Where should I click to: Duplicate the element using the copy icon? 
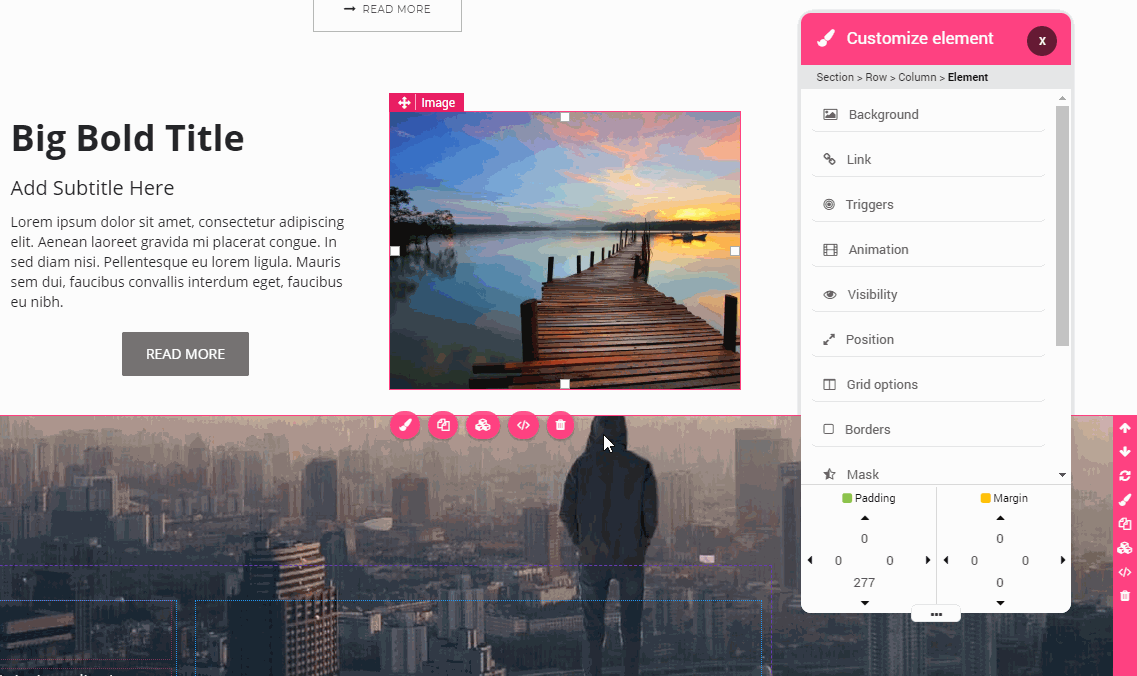443,425
